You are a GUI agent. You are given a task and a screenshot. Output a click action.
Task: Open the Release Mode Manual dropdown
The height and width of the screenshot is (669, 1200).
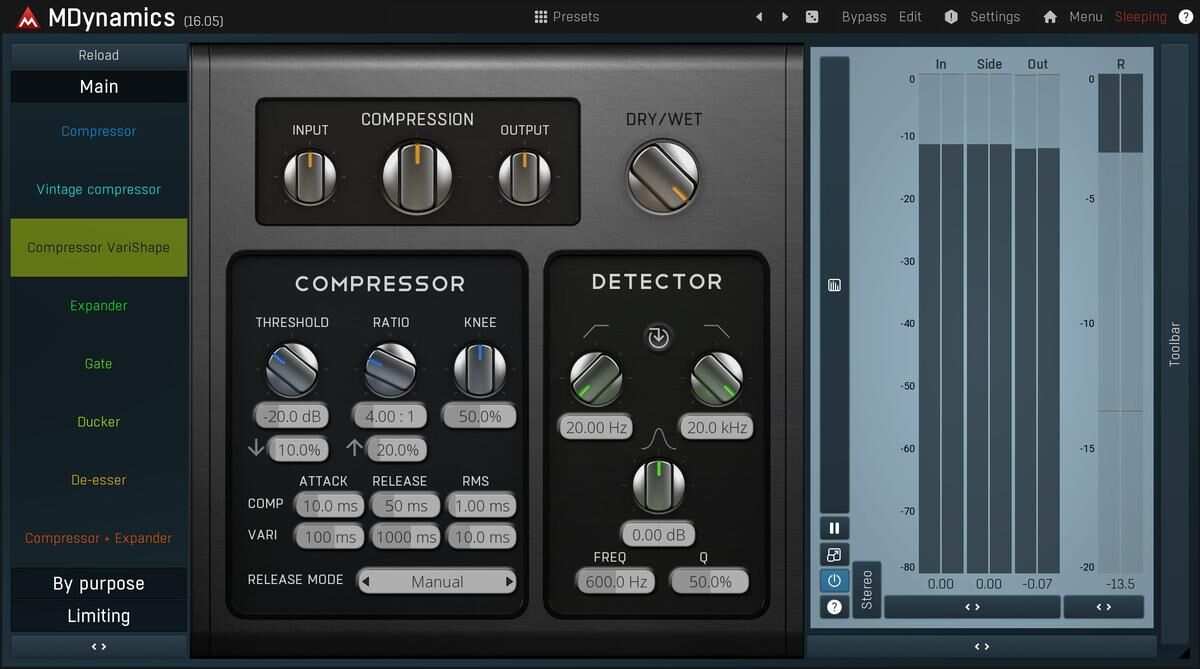pyautogui.click(x=437, y=581)
